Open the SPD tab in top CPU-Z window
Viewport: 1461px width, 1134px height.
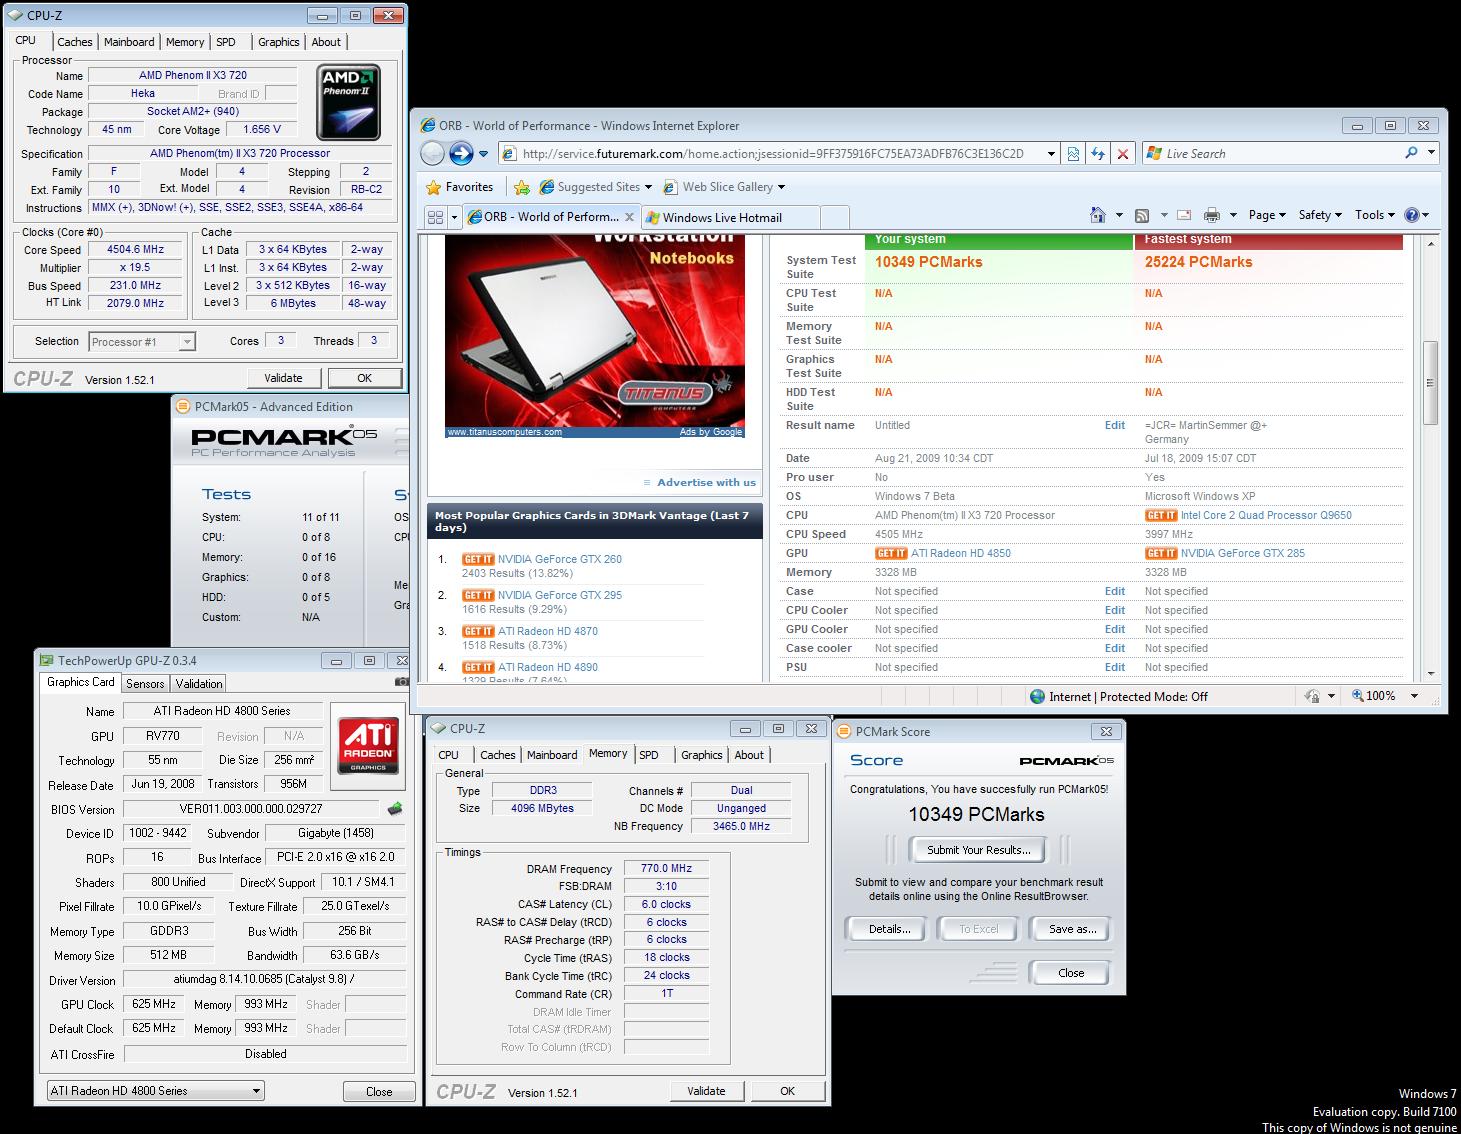click(226, 42)
